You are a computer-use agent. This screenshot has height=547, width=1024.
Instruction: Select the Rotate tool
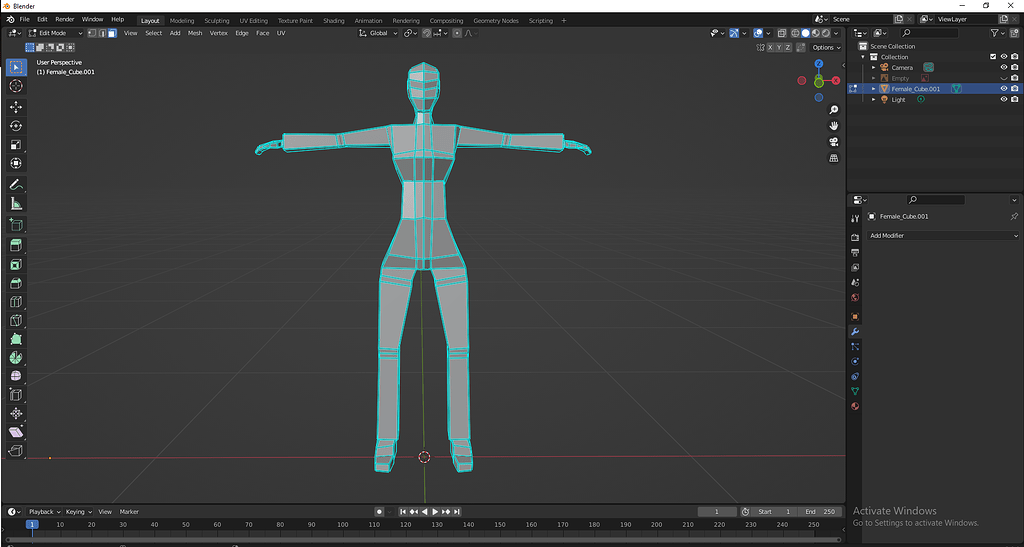(x=16, y=126)
